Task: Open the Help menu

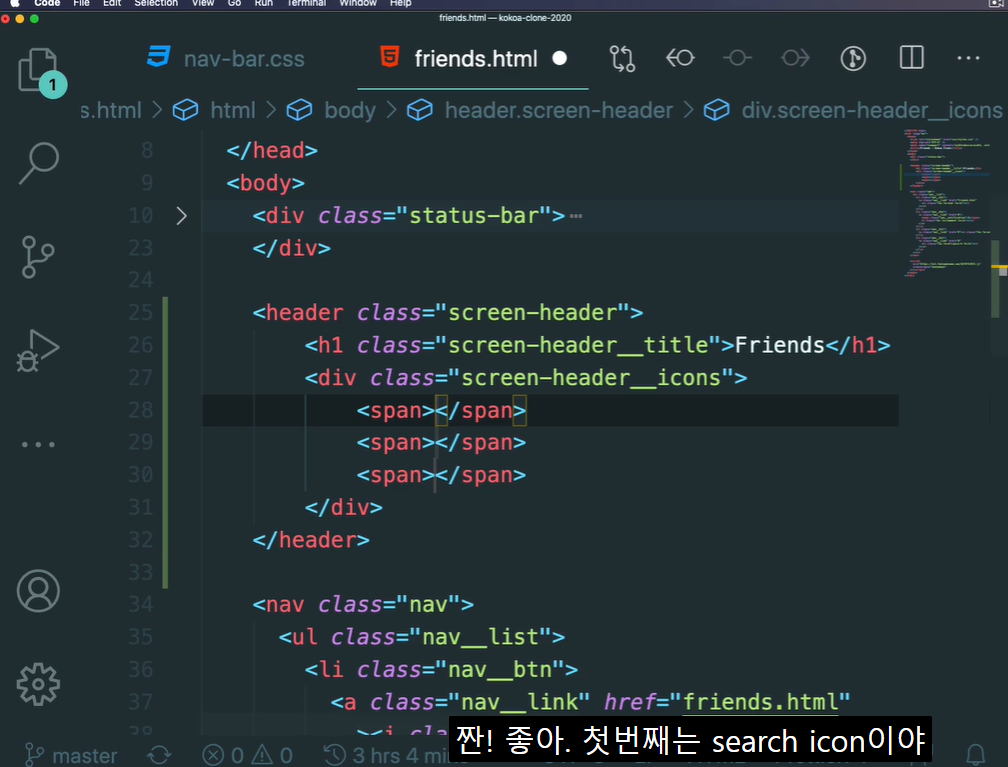Action: tap(400, 3)
